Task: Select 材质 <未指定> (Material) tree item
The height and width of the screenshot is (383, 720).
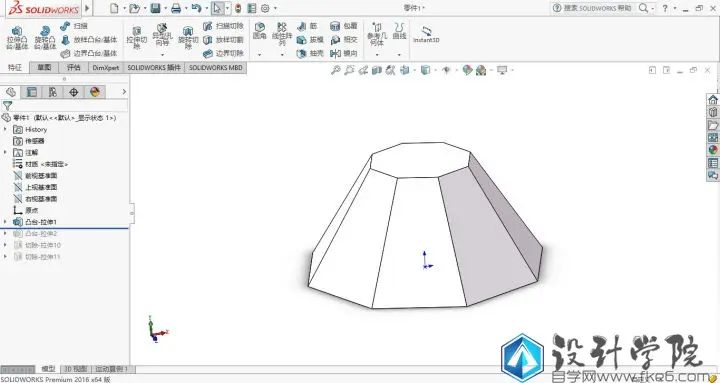Action: [x=40, y=164]
